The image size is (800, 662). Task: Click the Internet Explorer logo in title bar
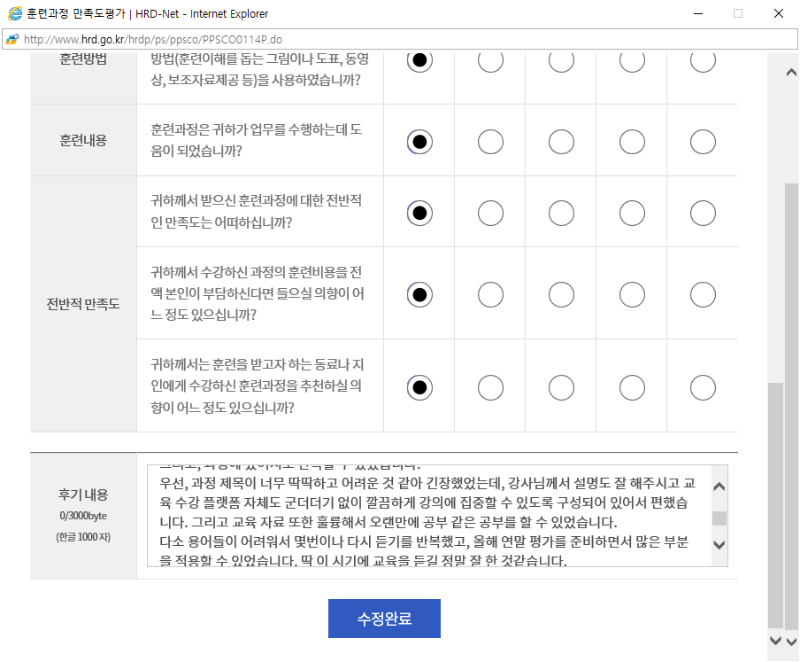[x=15, y=13]
